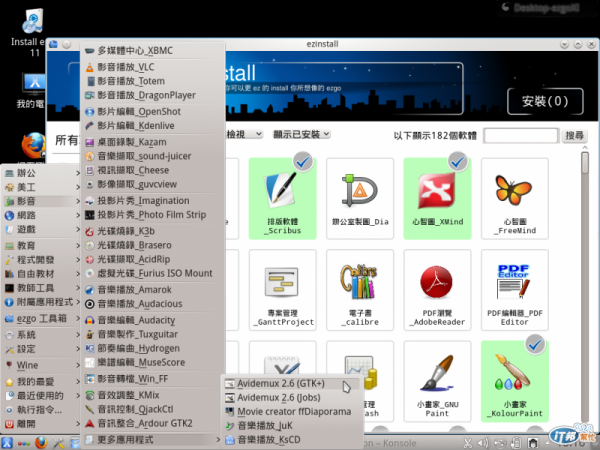The height and width of the screenshot is (450, 600).
Task: Open Firefox from the desktop icon
Action: [33, 145]
